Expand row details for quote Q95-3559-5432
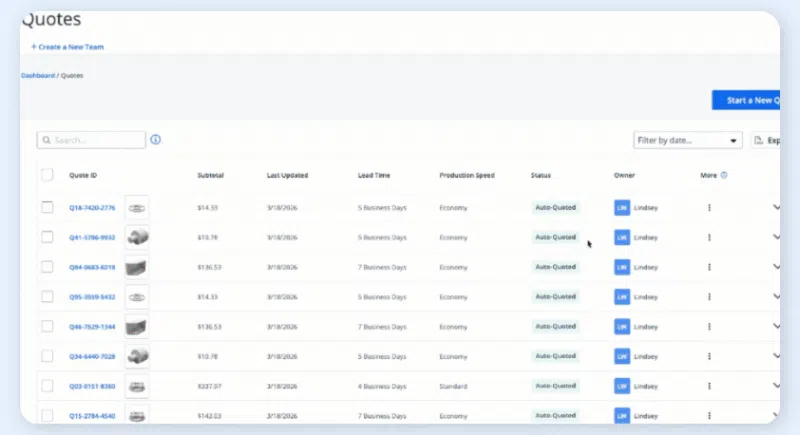800x435 pixels. [x=776, y=296]
